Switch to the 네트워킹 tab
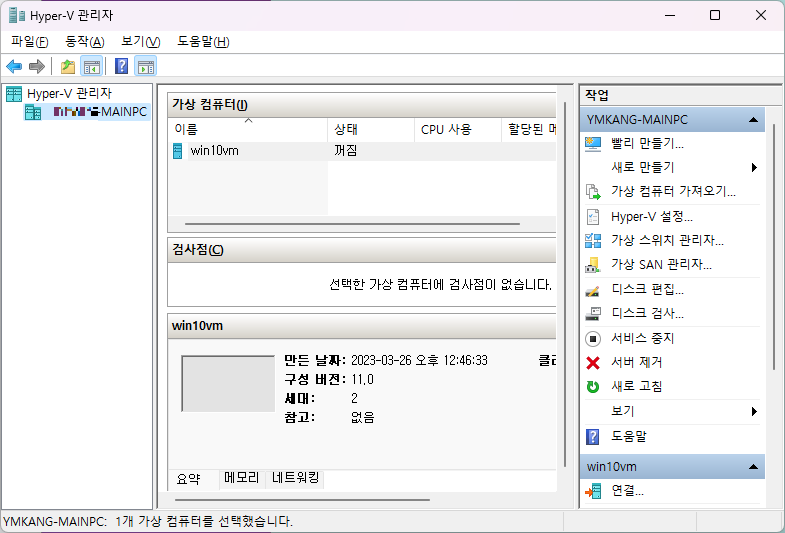 coord(295,478)
